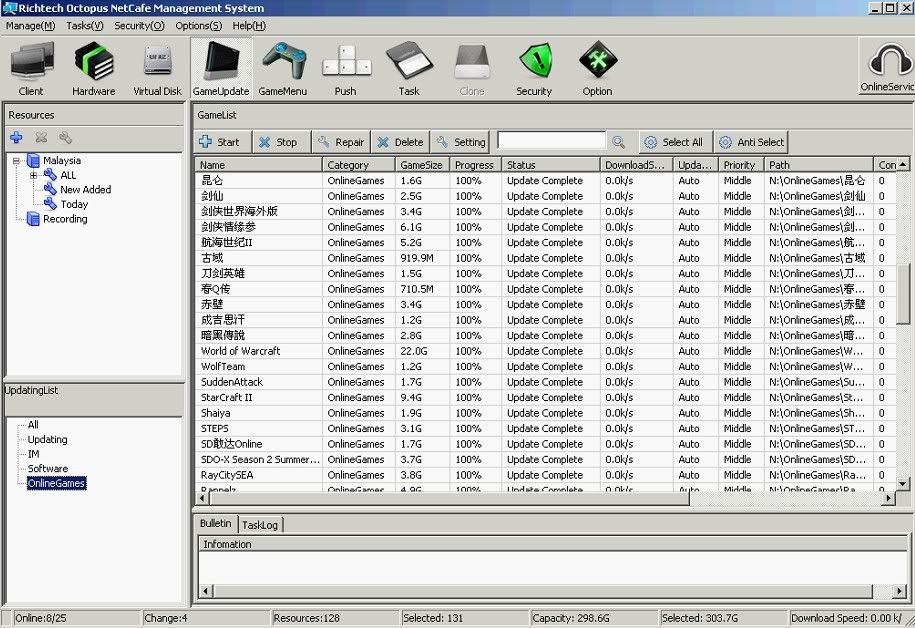Viewport: 915px width, 628px height.
Task: Open the Tasks menu
Action: 84,25
